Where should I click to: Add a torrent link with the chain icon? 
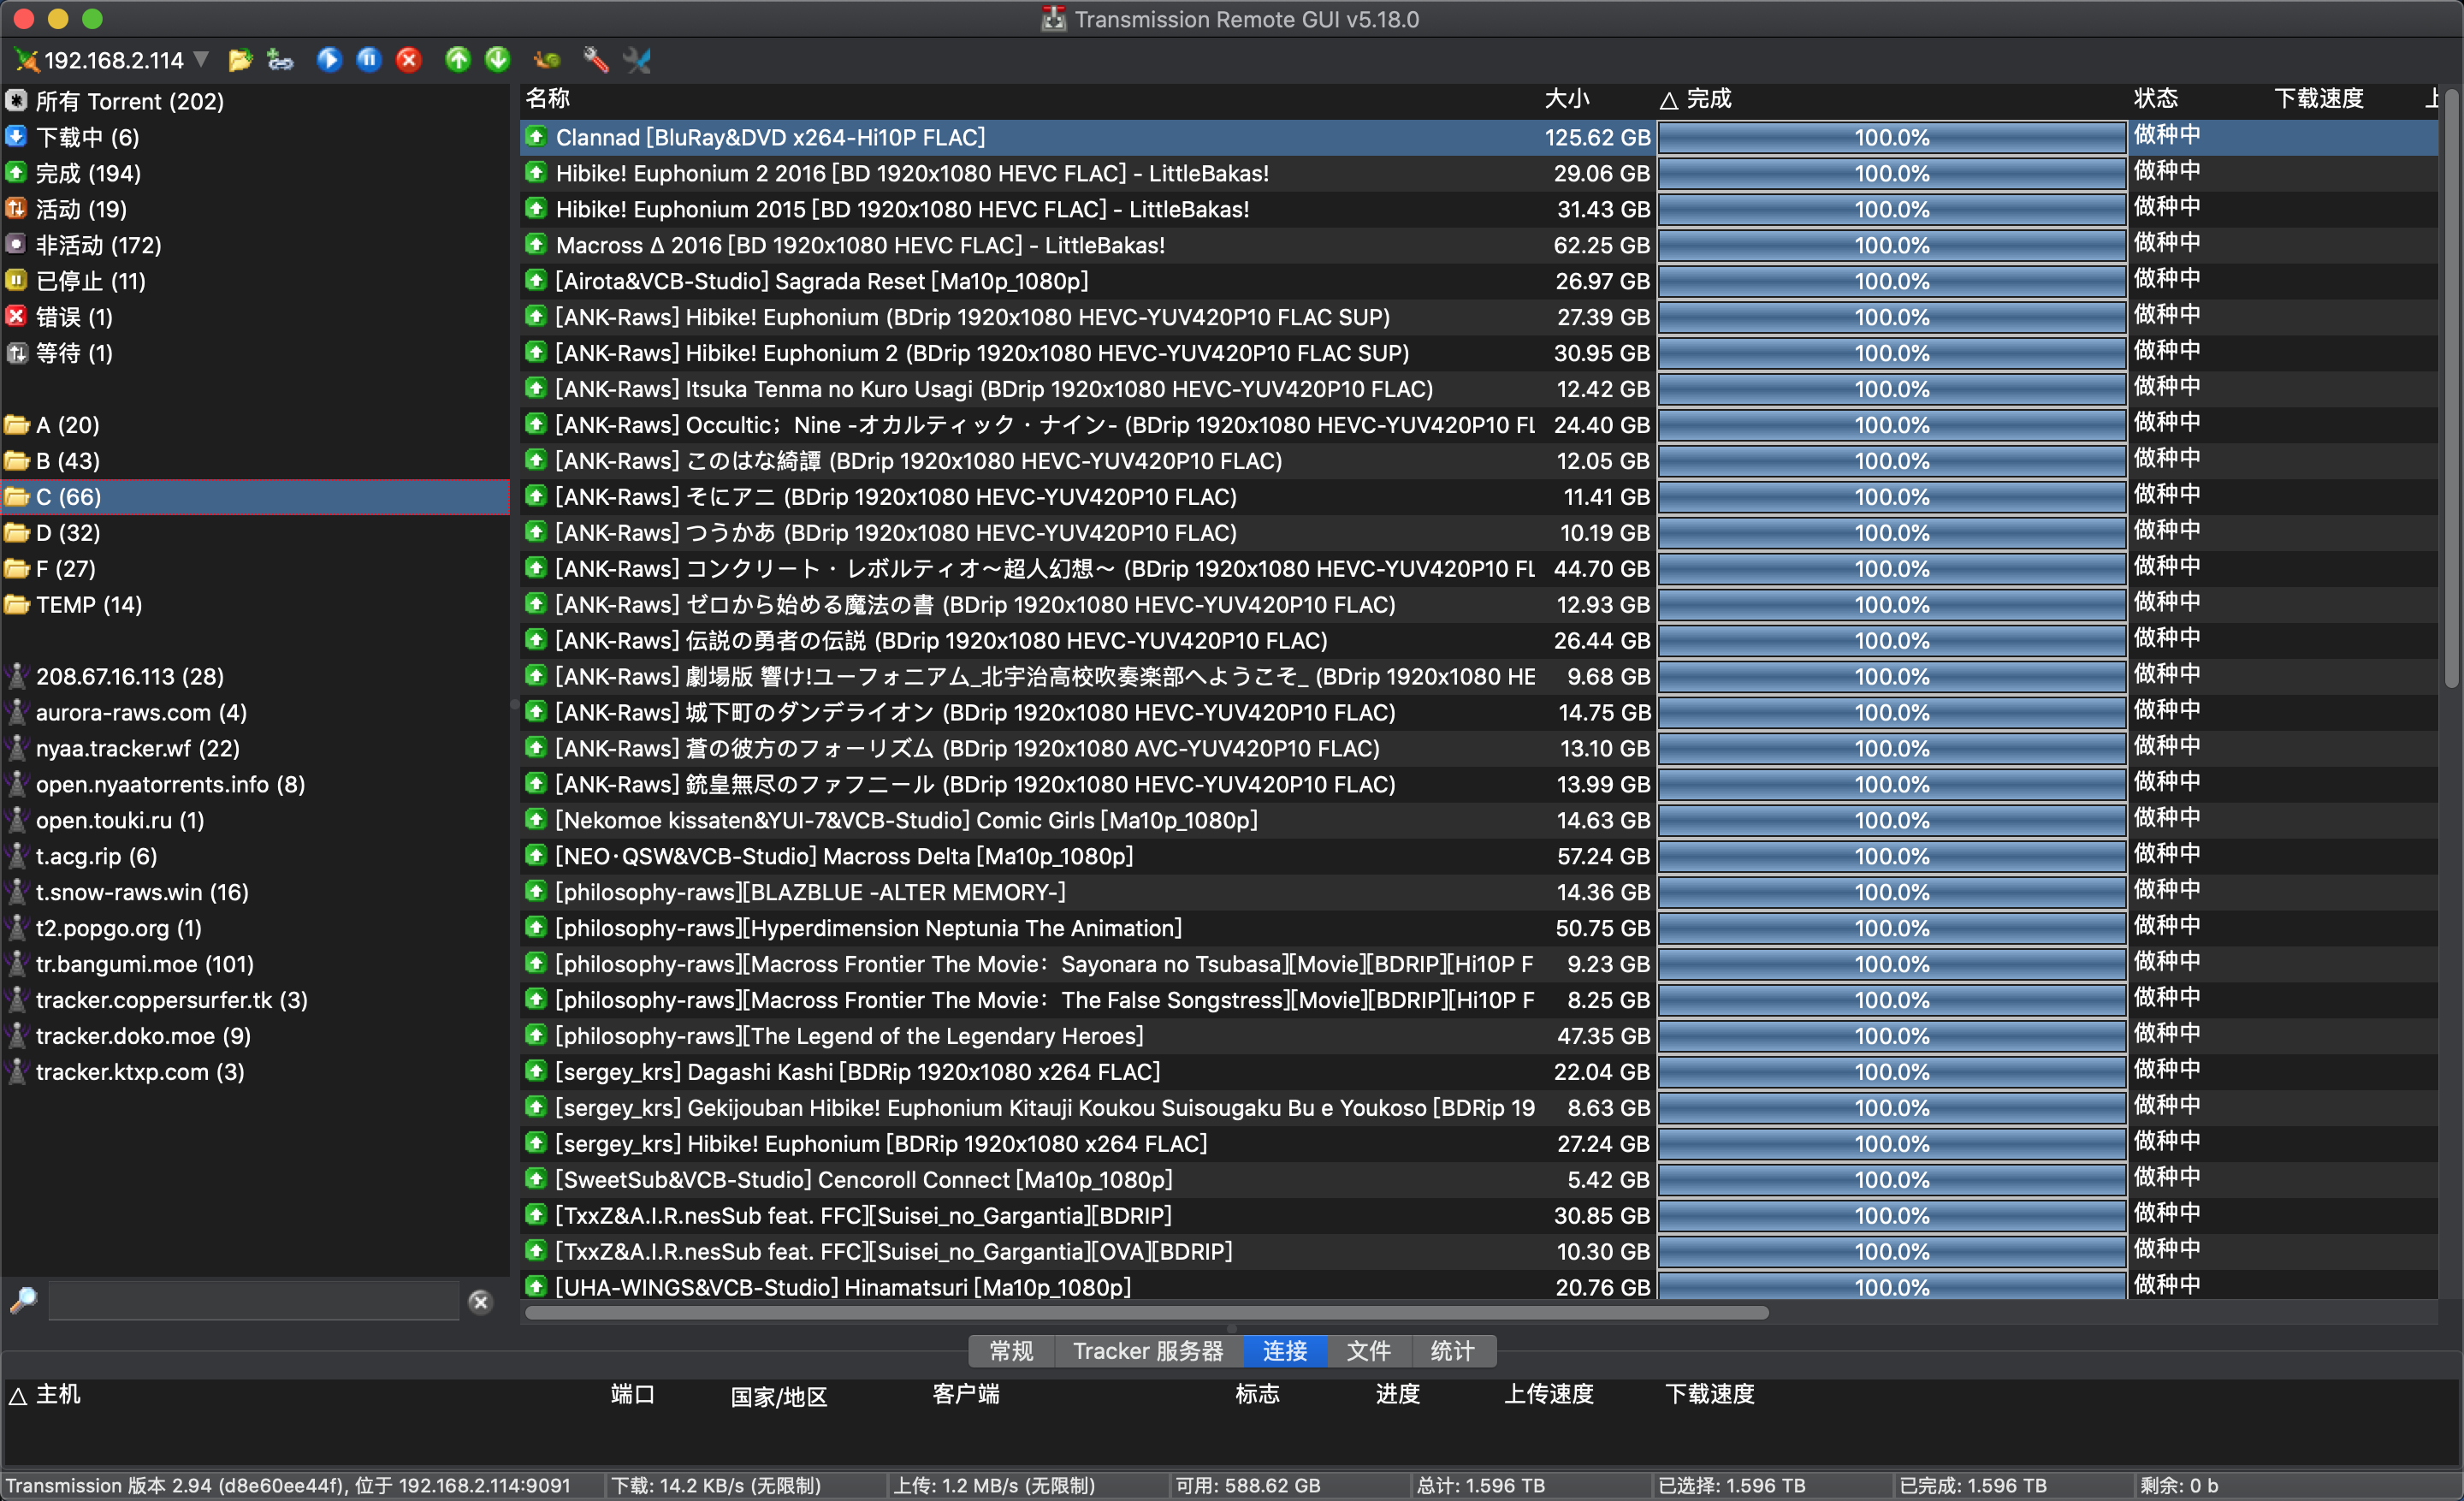coord(280,60)
